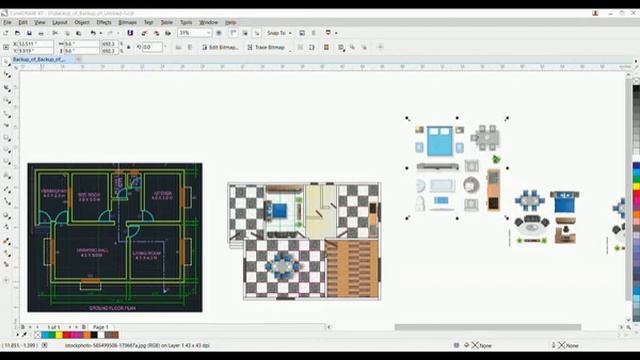The width and height of the screenshot is (640, 360).
Task: Click the eyedropper icon beside document palette
Action: point(24,335)
